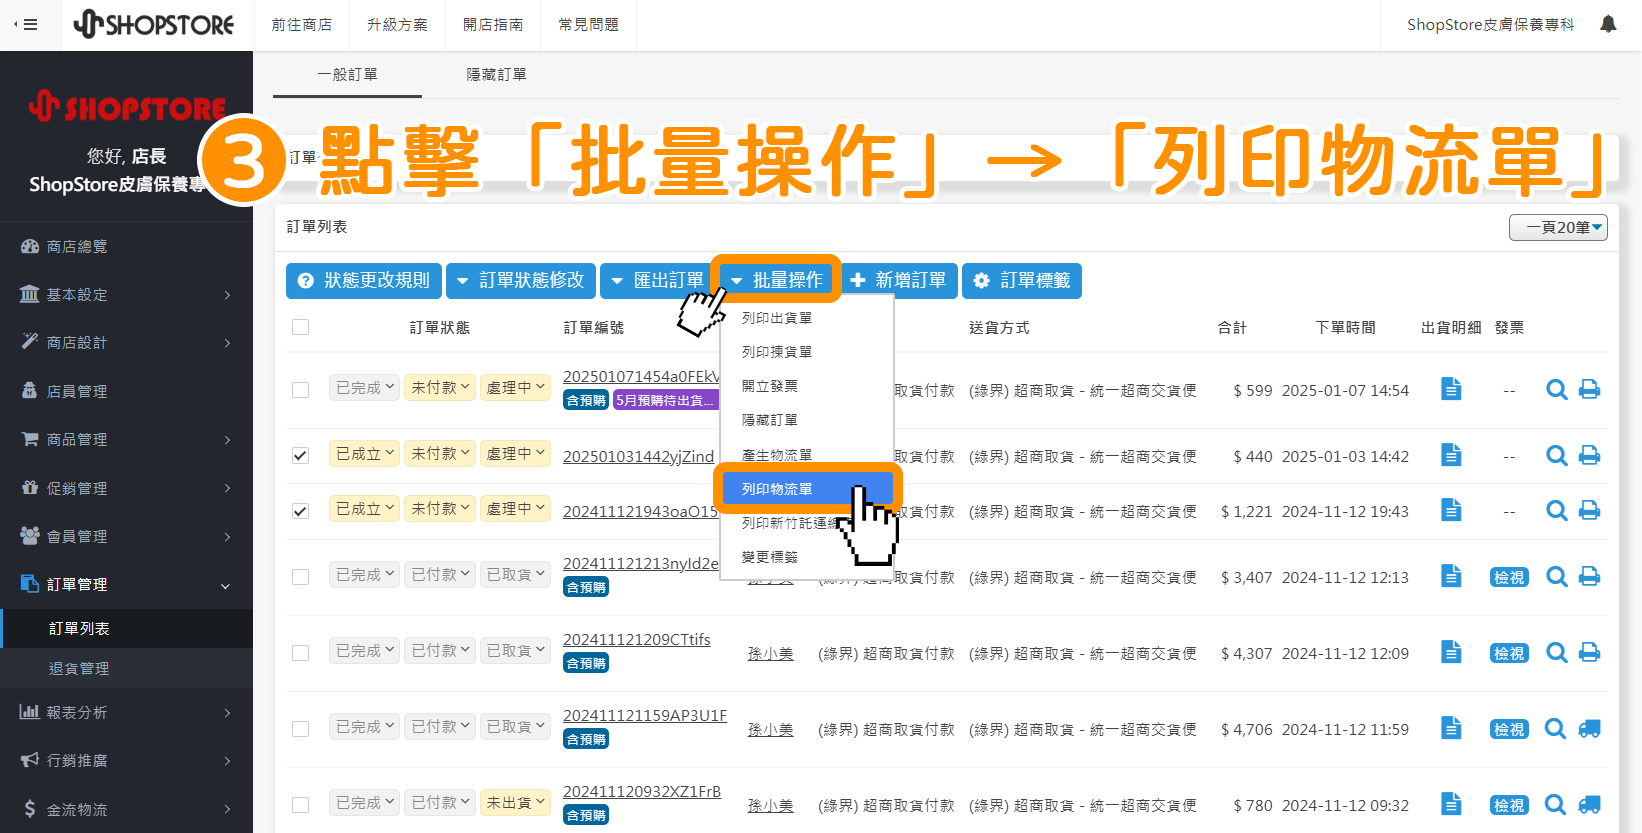Click customer name 孫小美 in $4,307 row

tap(771, 653)
